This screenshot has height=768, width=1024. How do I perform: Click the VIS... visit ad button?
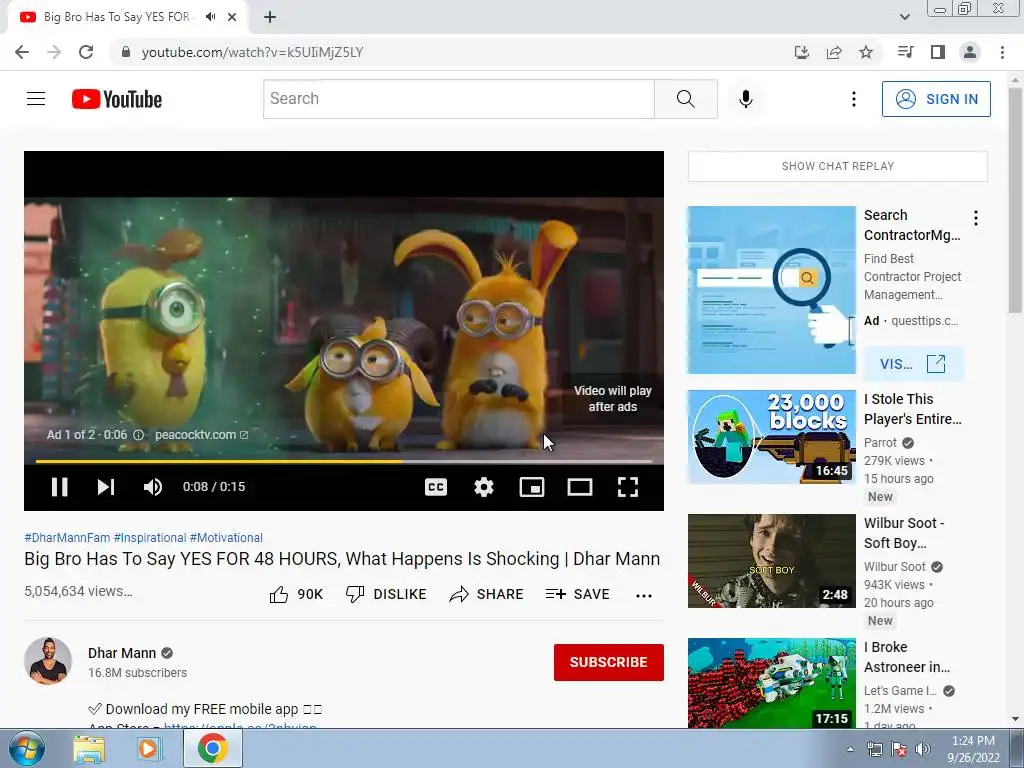[913, 364]
